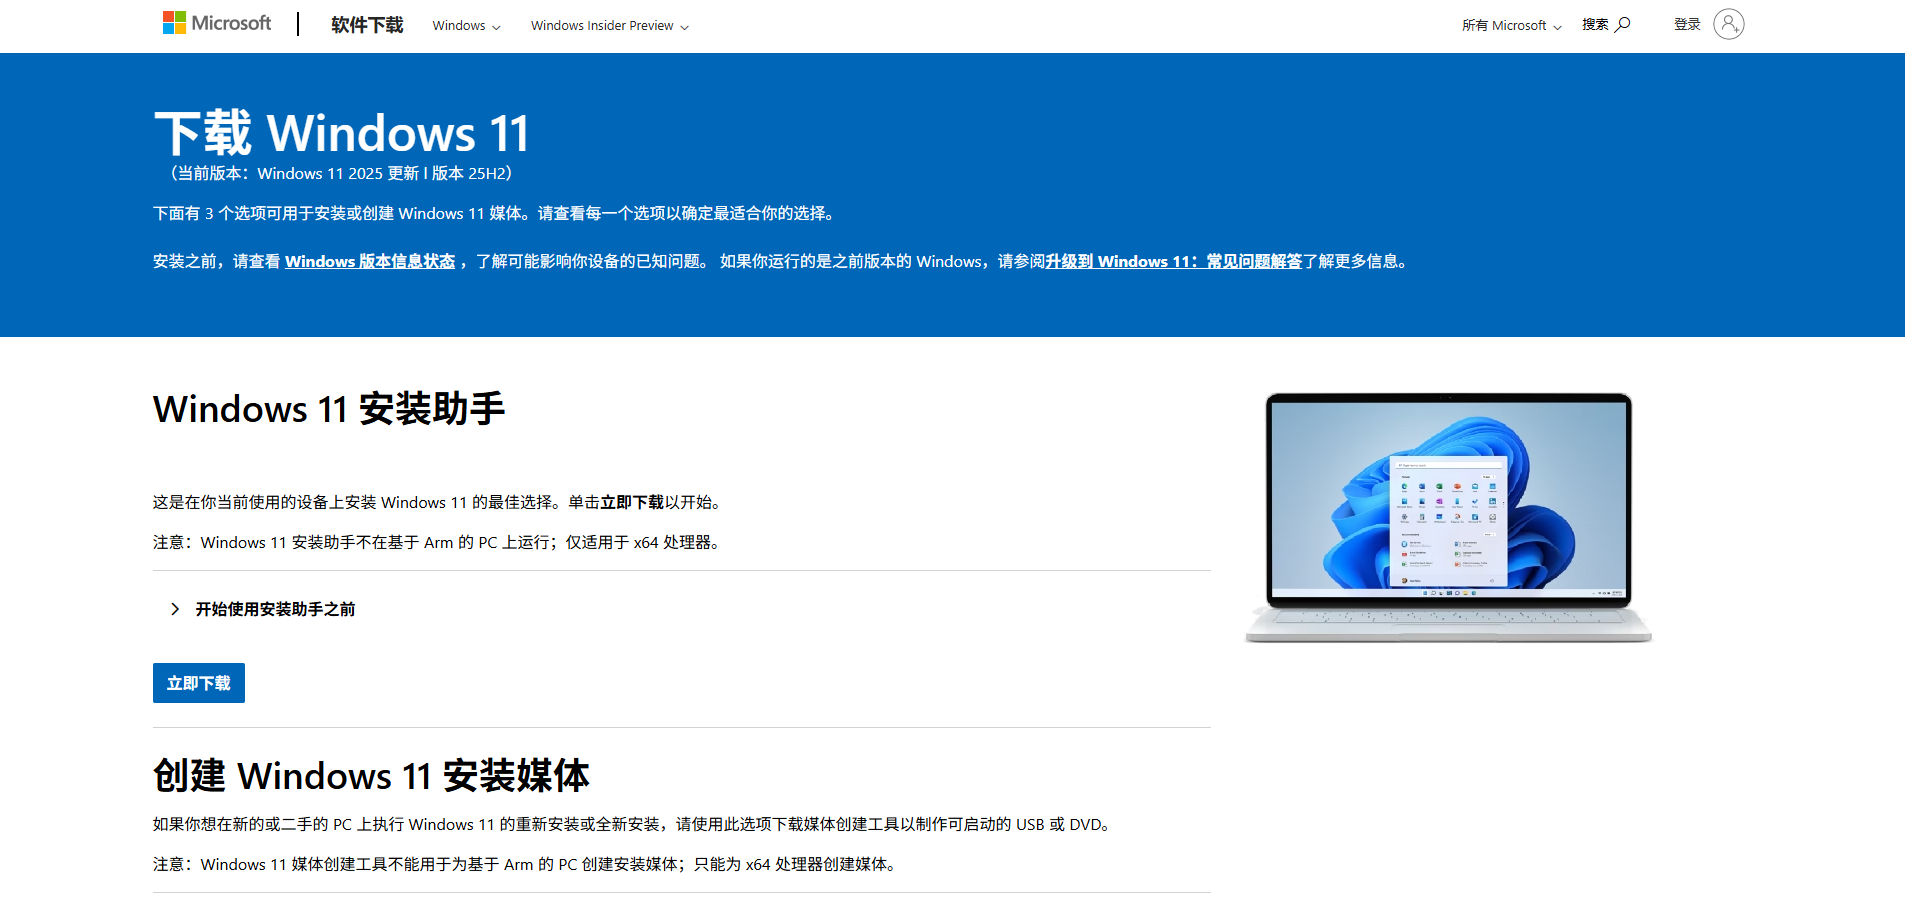The image size is (1905, 908).
Task: Open the 软件下载 menu item
Action: (366, 25)
